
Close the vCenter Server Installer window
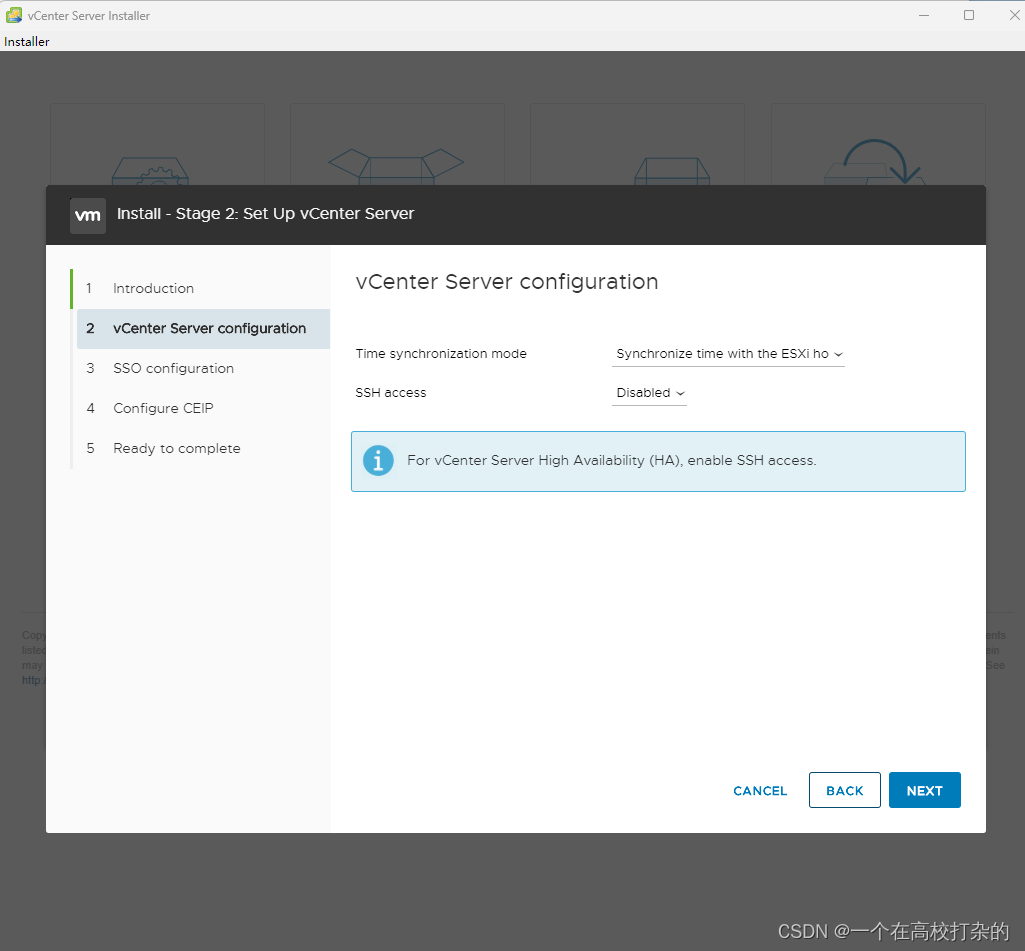click(1014, 15)
